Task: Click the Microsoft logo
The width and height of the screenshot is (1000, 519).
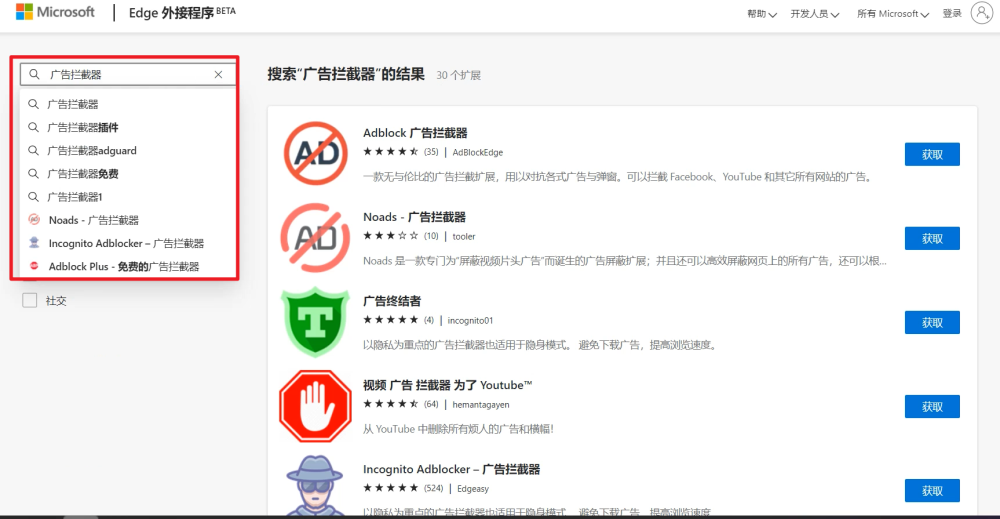Action: point(55,12)
